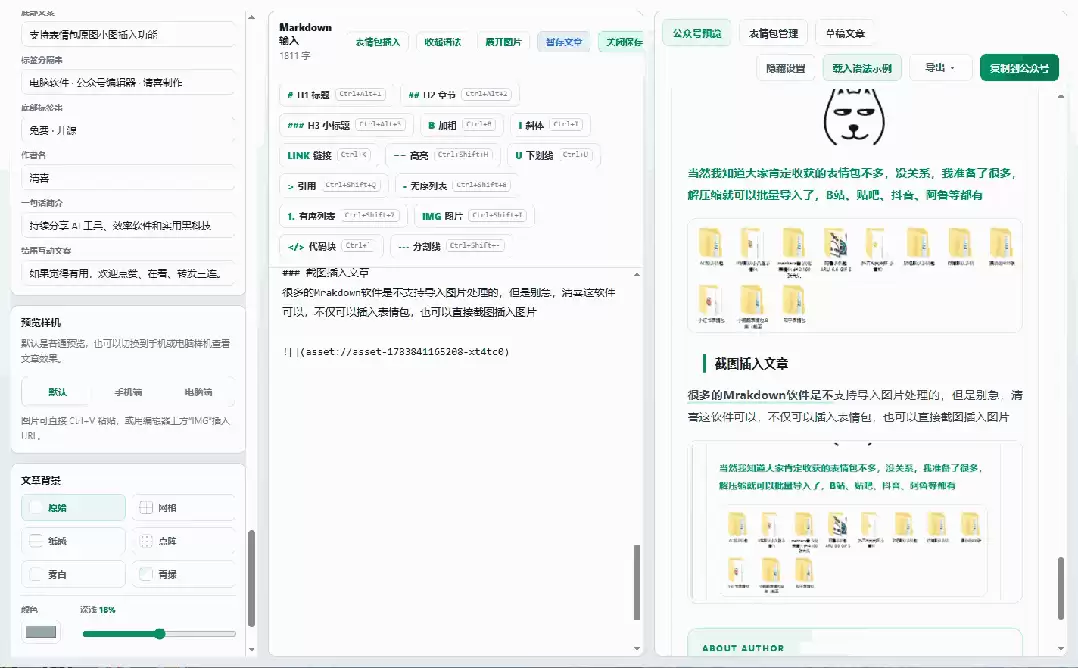Insert a 分割线 horizontal divider
The width and height of the screenshot is (1078, 668).
pos(452,246)
